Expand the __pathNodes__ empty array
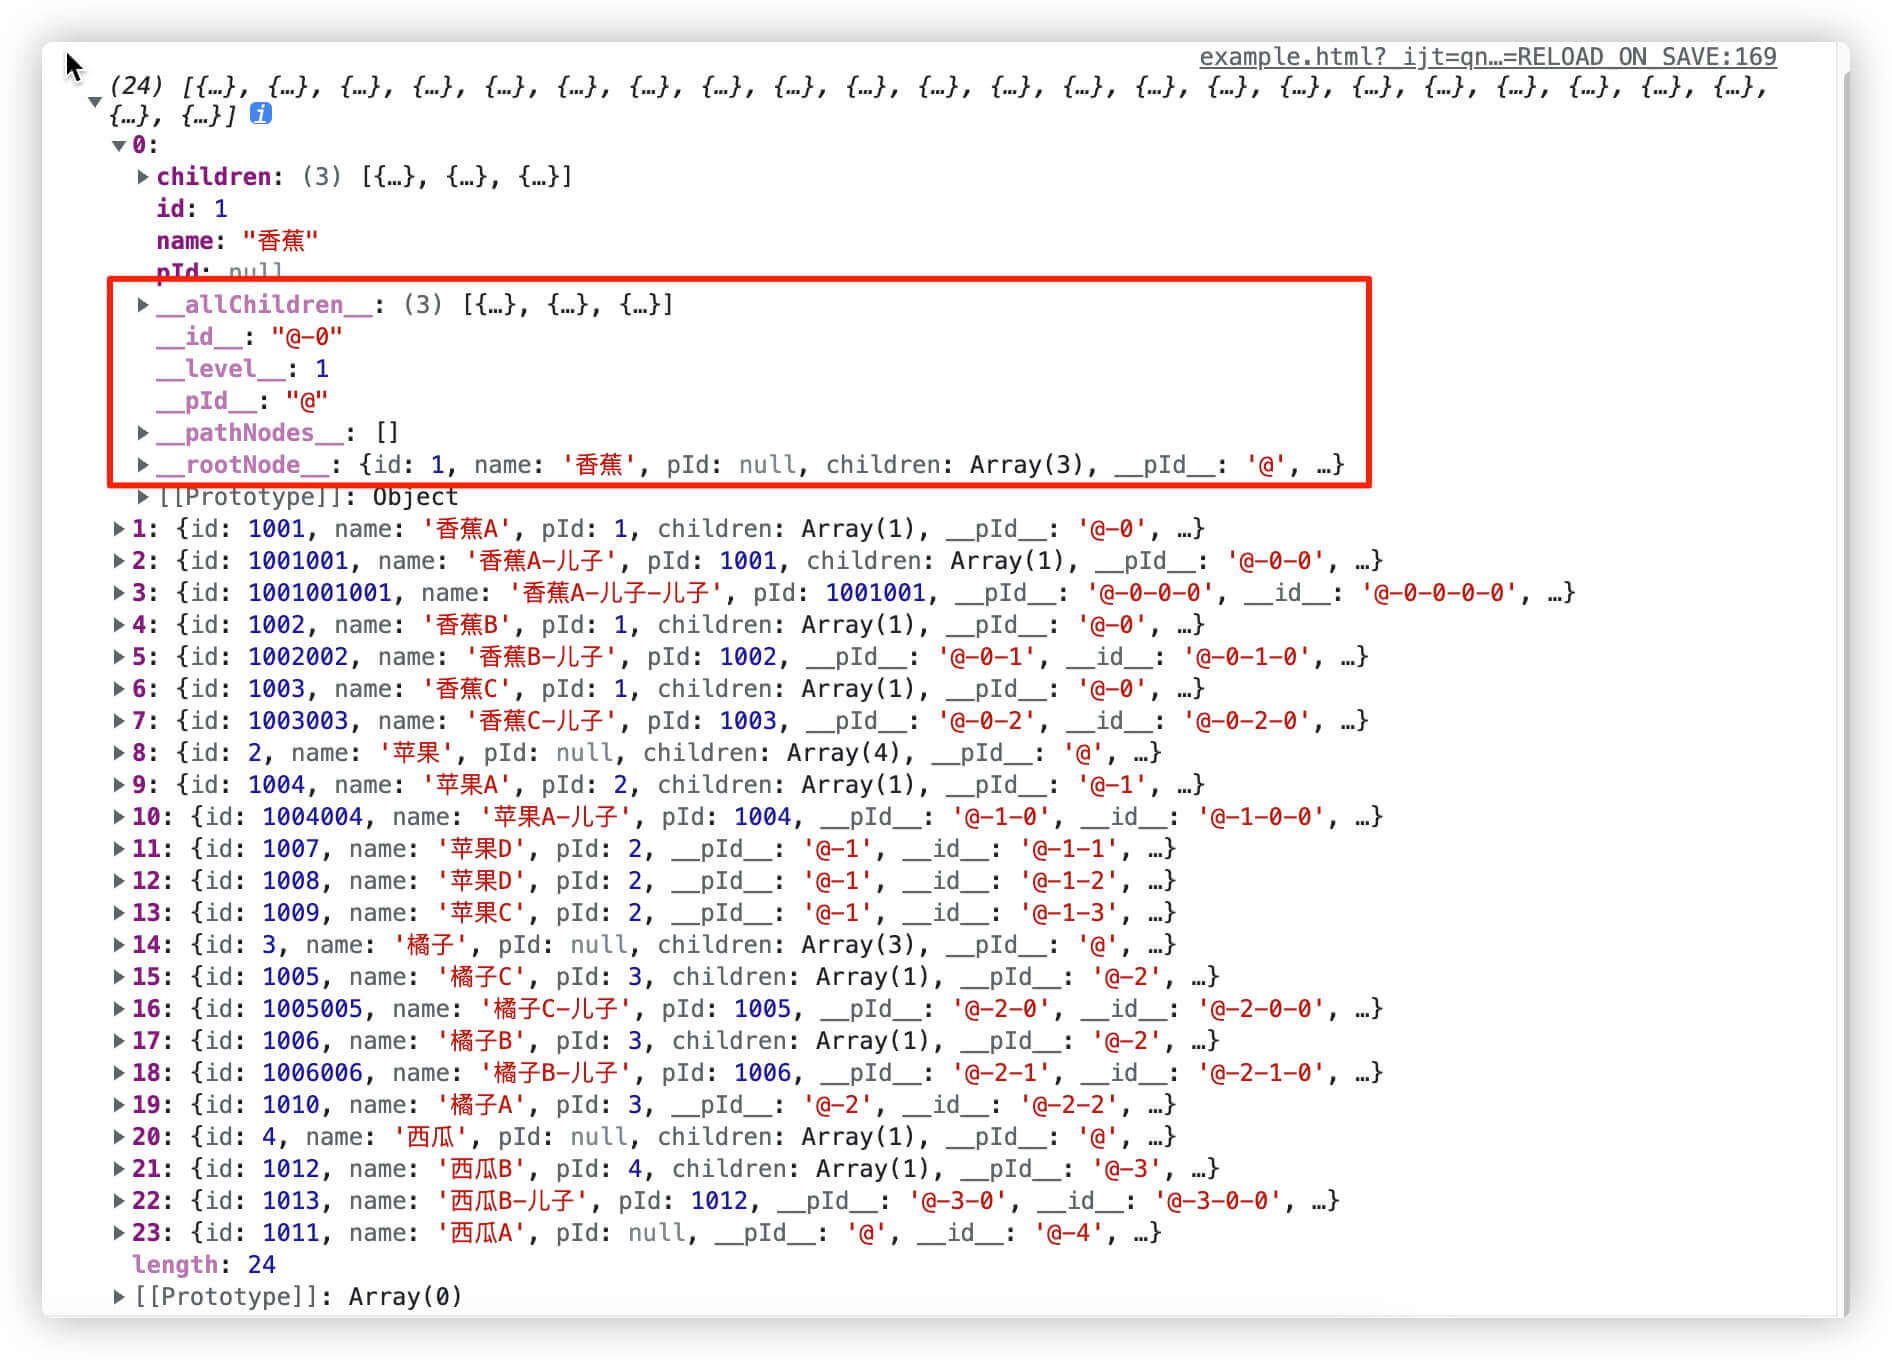 click(143, 433)
